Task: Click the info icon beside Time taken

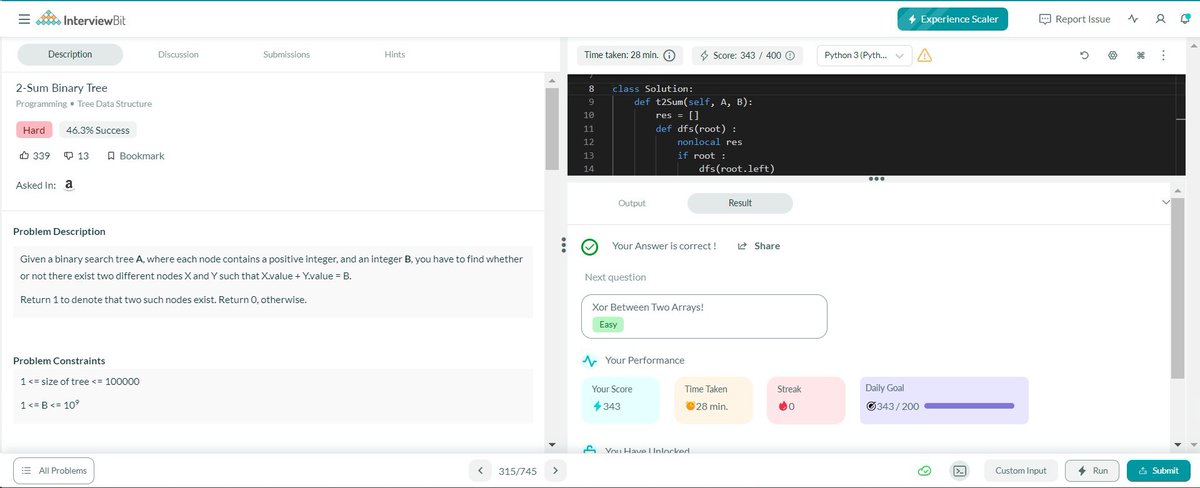Action: point(669,55)
